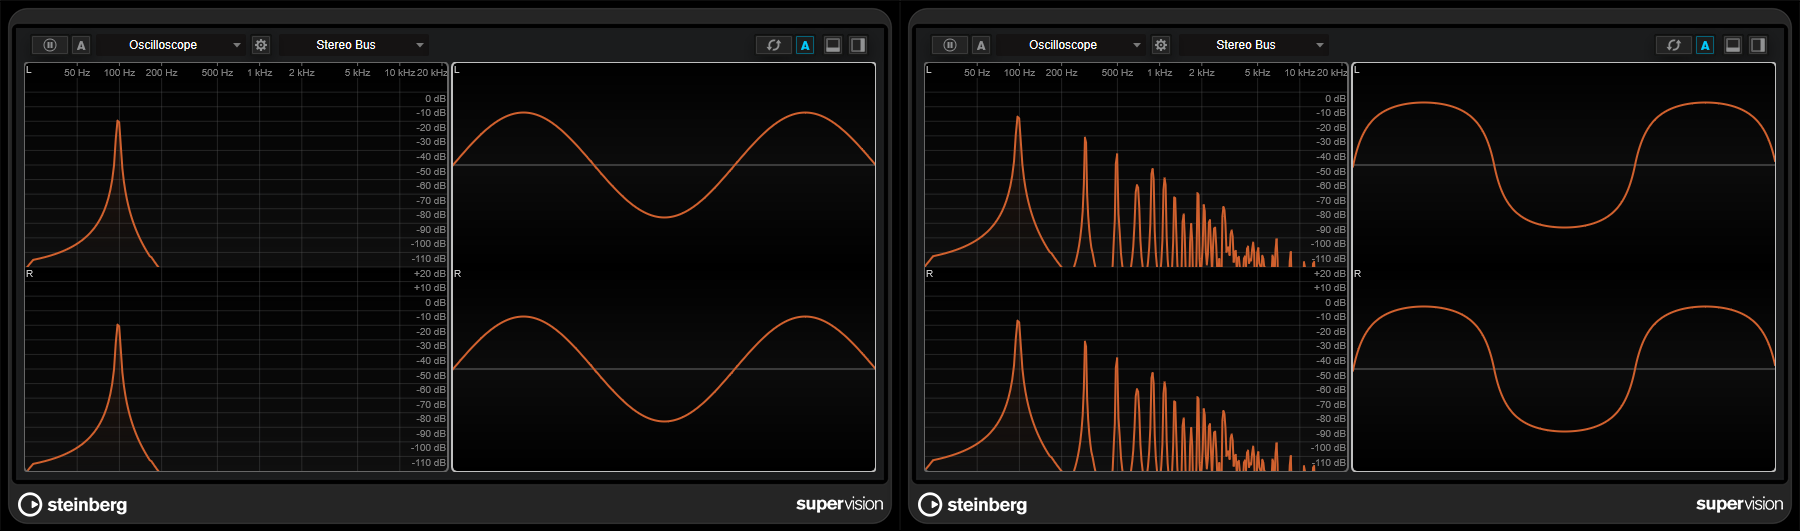Select the R oscilloscope display in left window
The width and height of the screenshot is (1800, 531).
click(x=664, y=369)
